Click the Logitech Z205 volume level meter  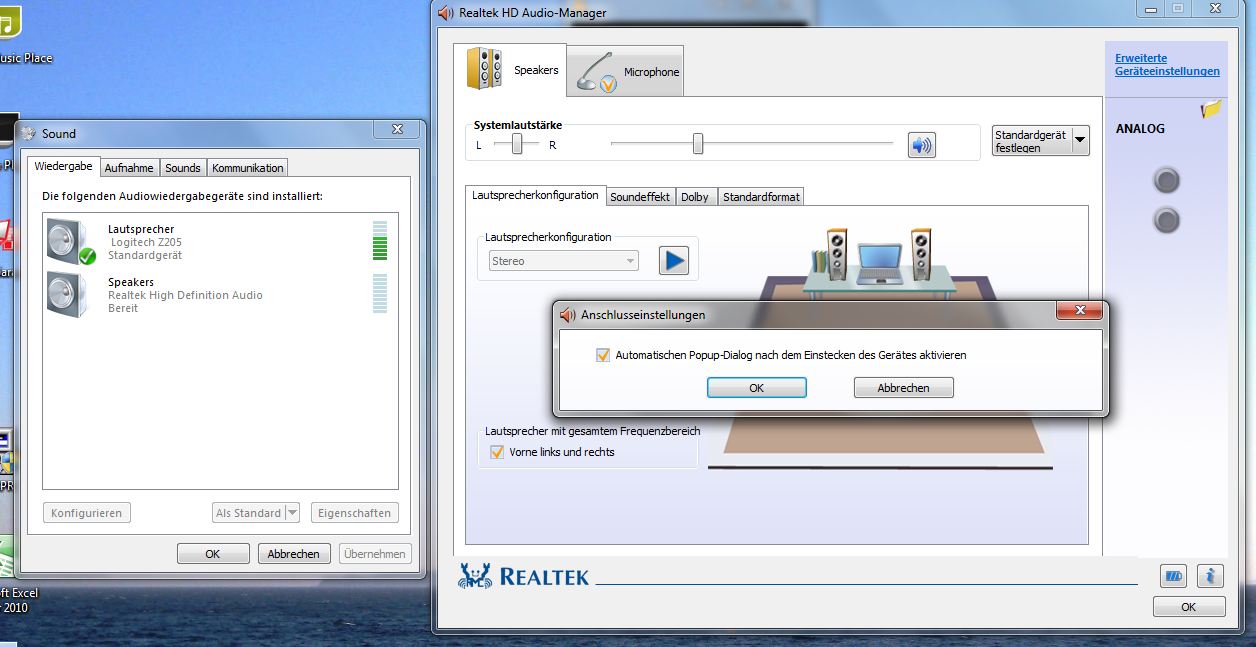coord(379,241)
